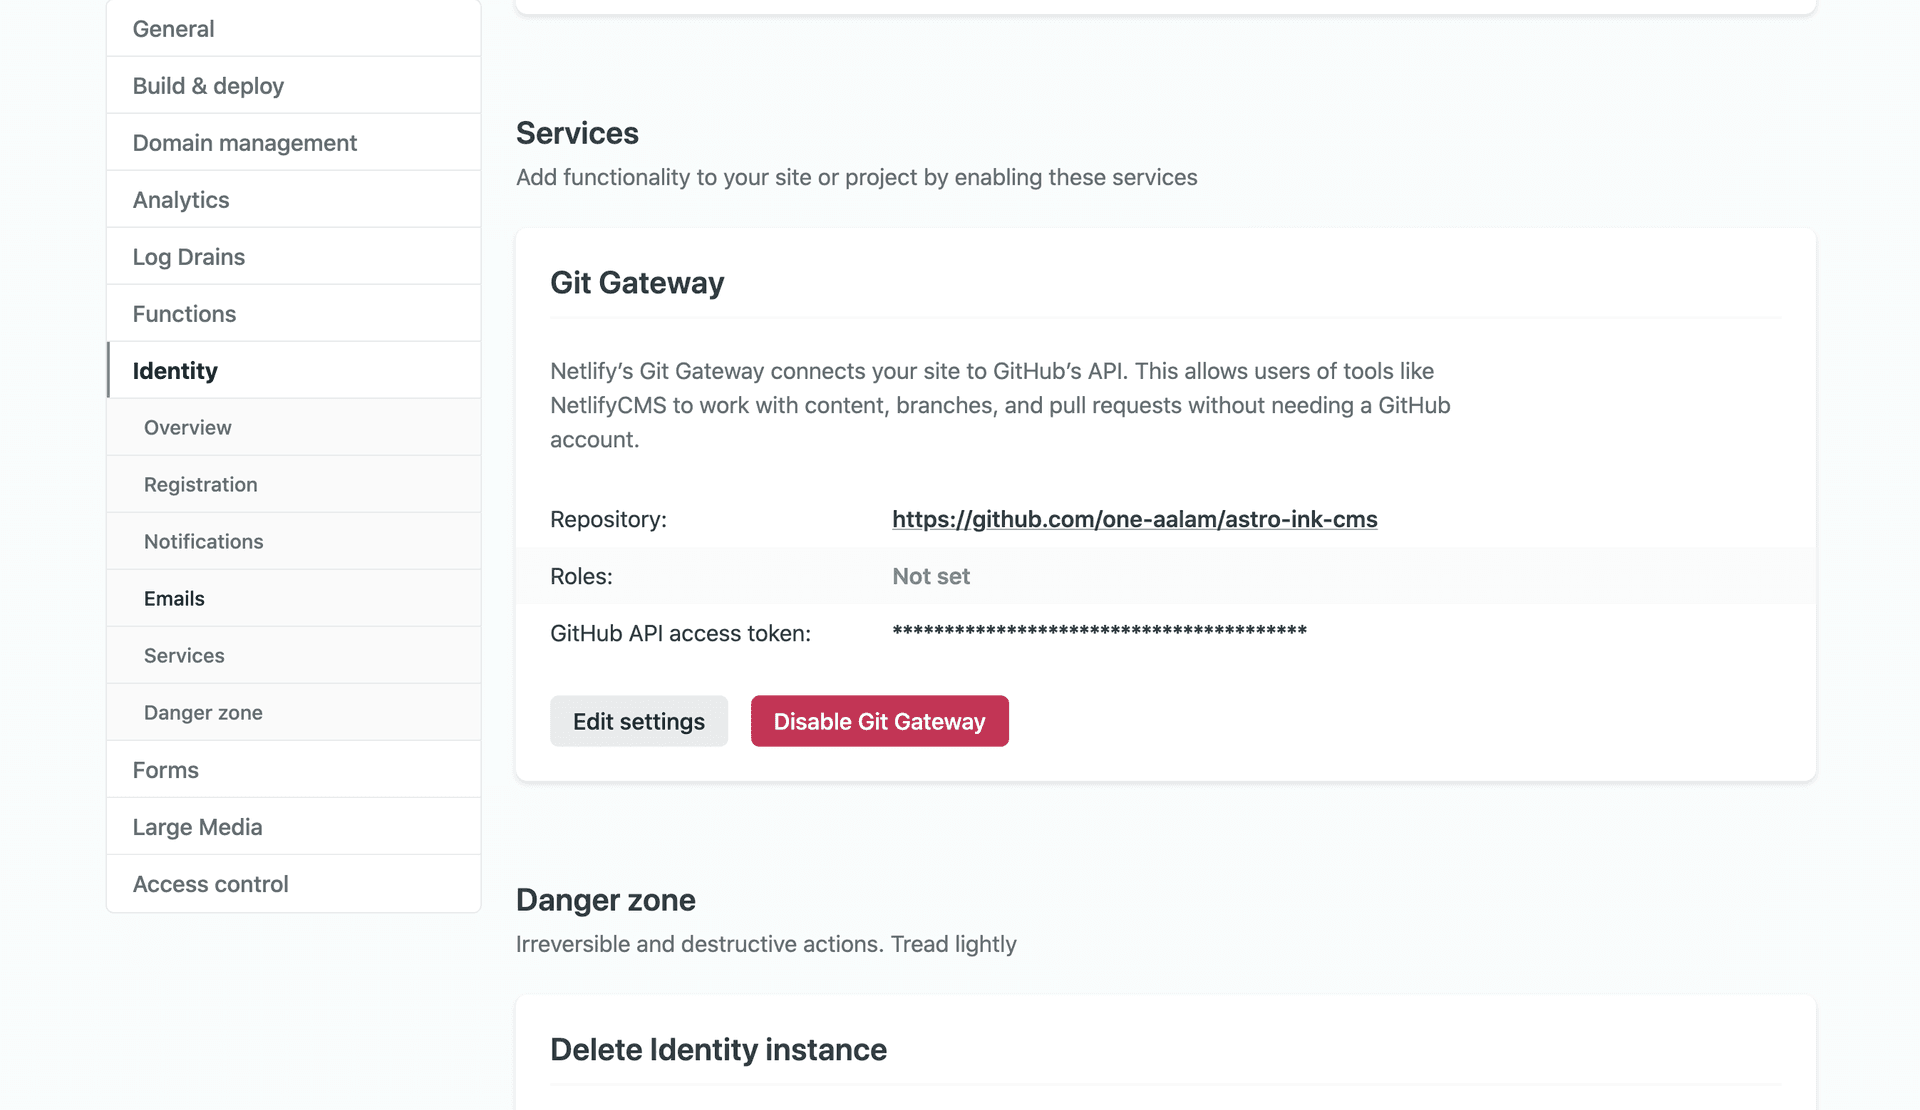Image resolution: width=1920 pixels, height=1110 pixels.
Task: Click the Roles 'Not set' value
Action: 930,576
